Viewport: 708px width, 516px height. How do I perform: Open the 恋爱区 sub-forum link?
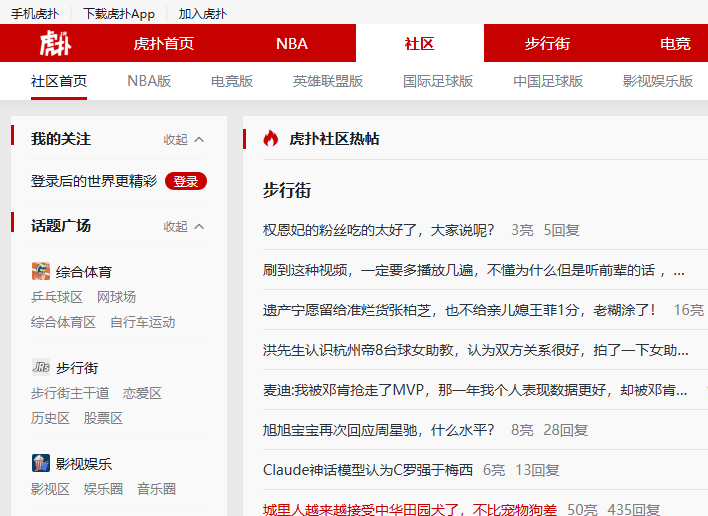click(142, 393)
